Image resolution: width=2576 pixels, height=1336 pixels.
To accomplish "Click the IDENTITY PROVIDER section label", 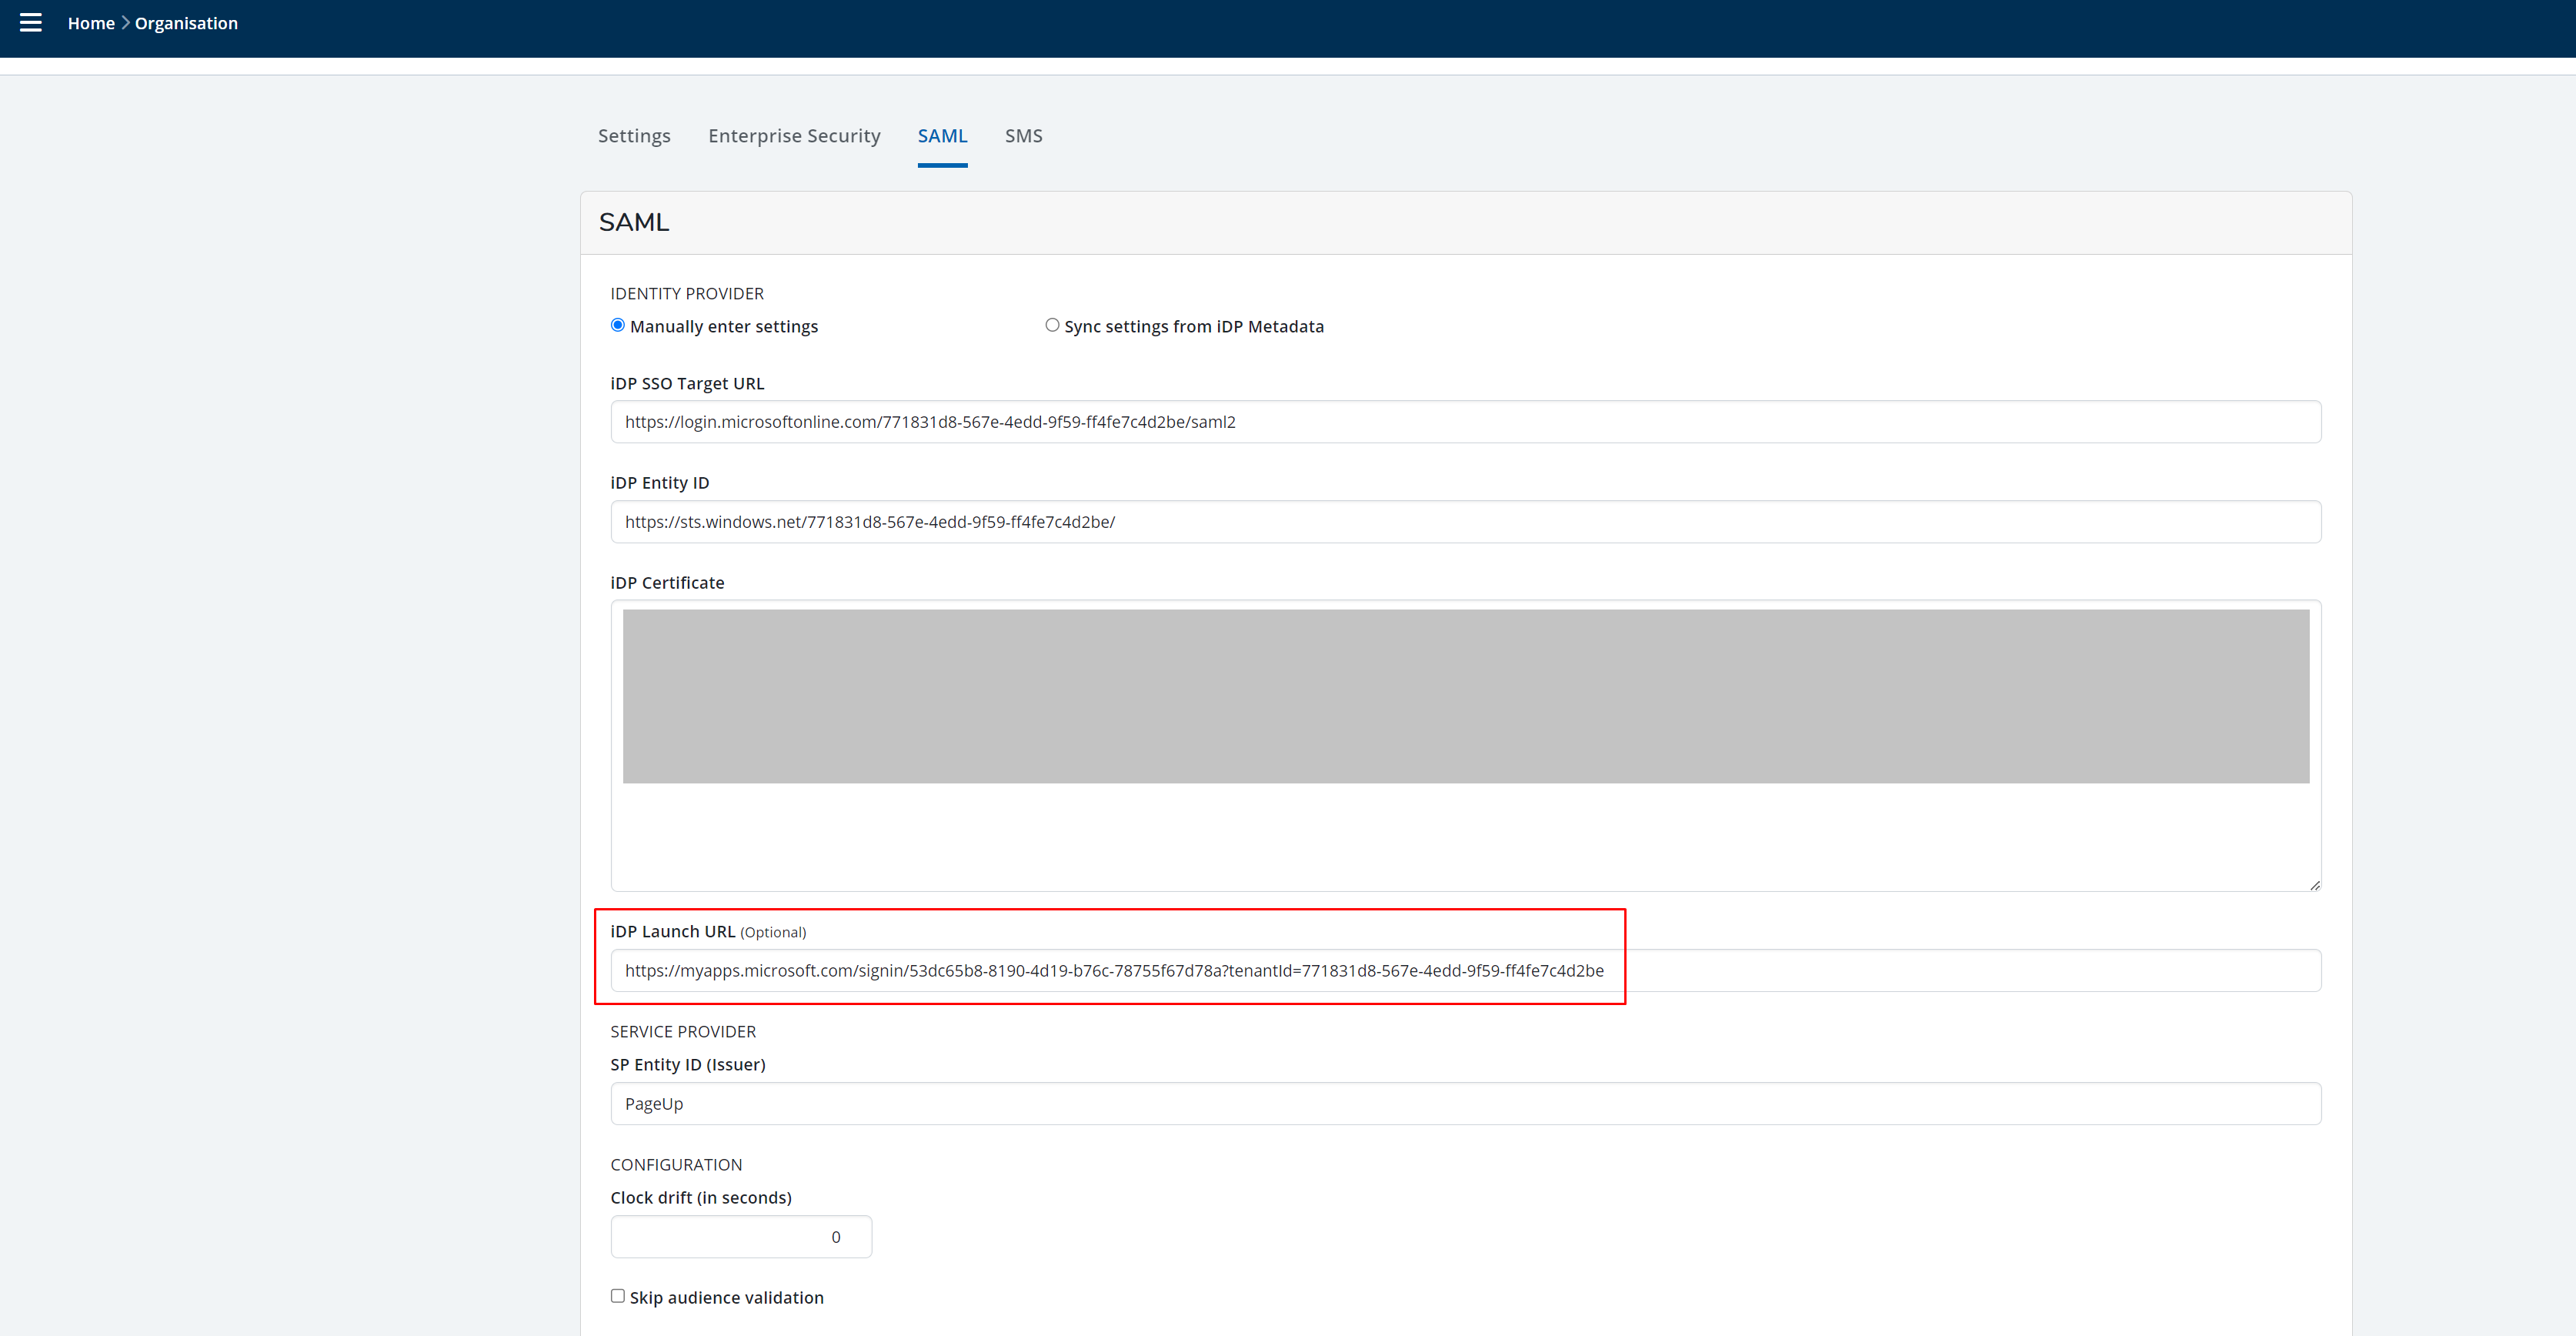I will coord(687,294).
